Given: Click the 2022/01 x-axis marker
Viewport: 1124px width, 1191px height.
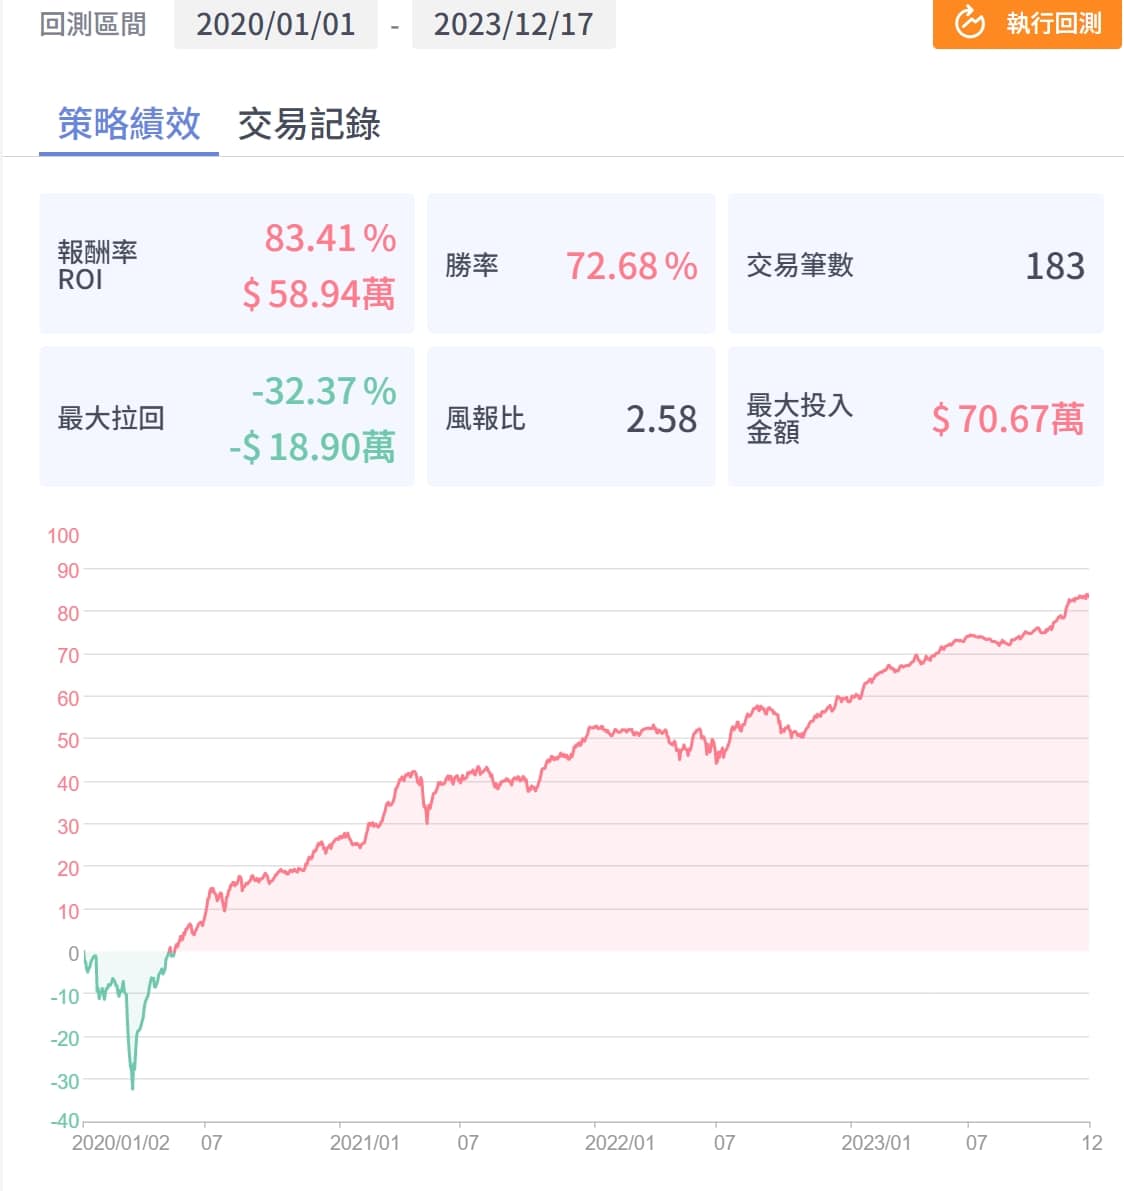Looking at the screenshot, I should [x=619, y=1142].
